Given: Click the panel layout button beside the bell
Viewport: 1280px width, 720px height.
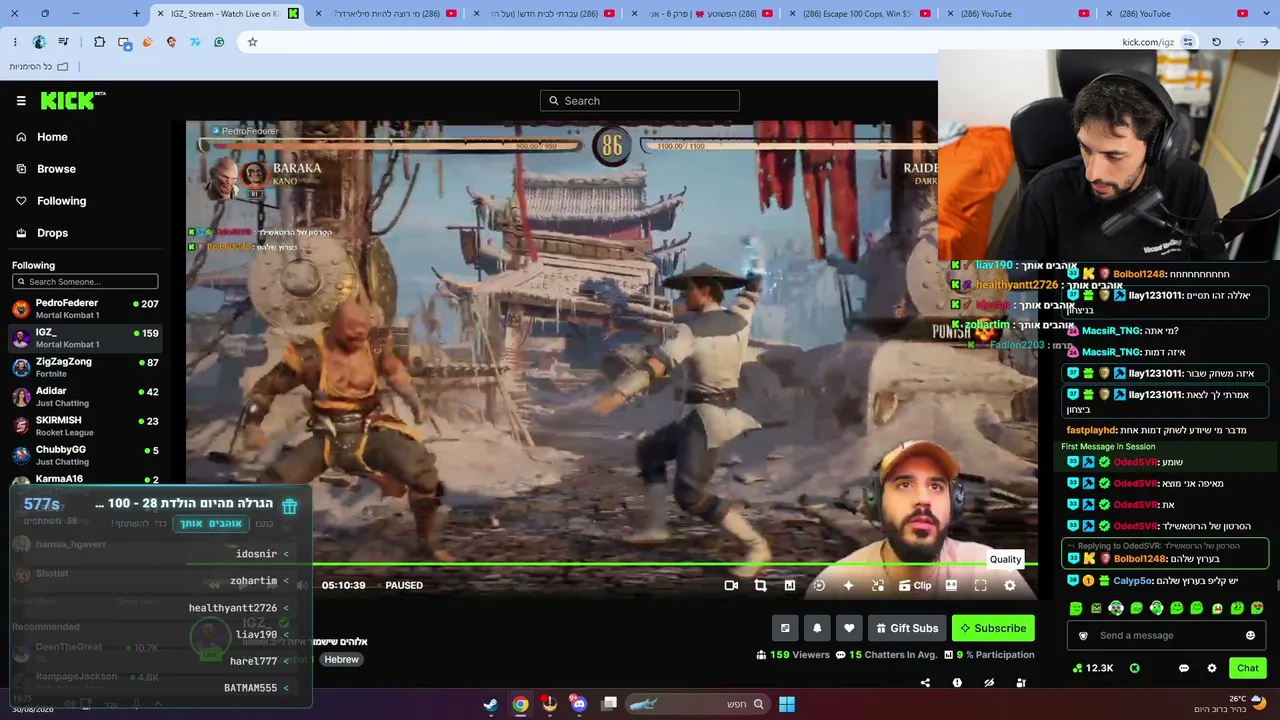Looking at the screenshot, I should pyautogui.click(x=785, y=628).
